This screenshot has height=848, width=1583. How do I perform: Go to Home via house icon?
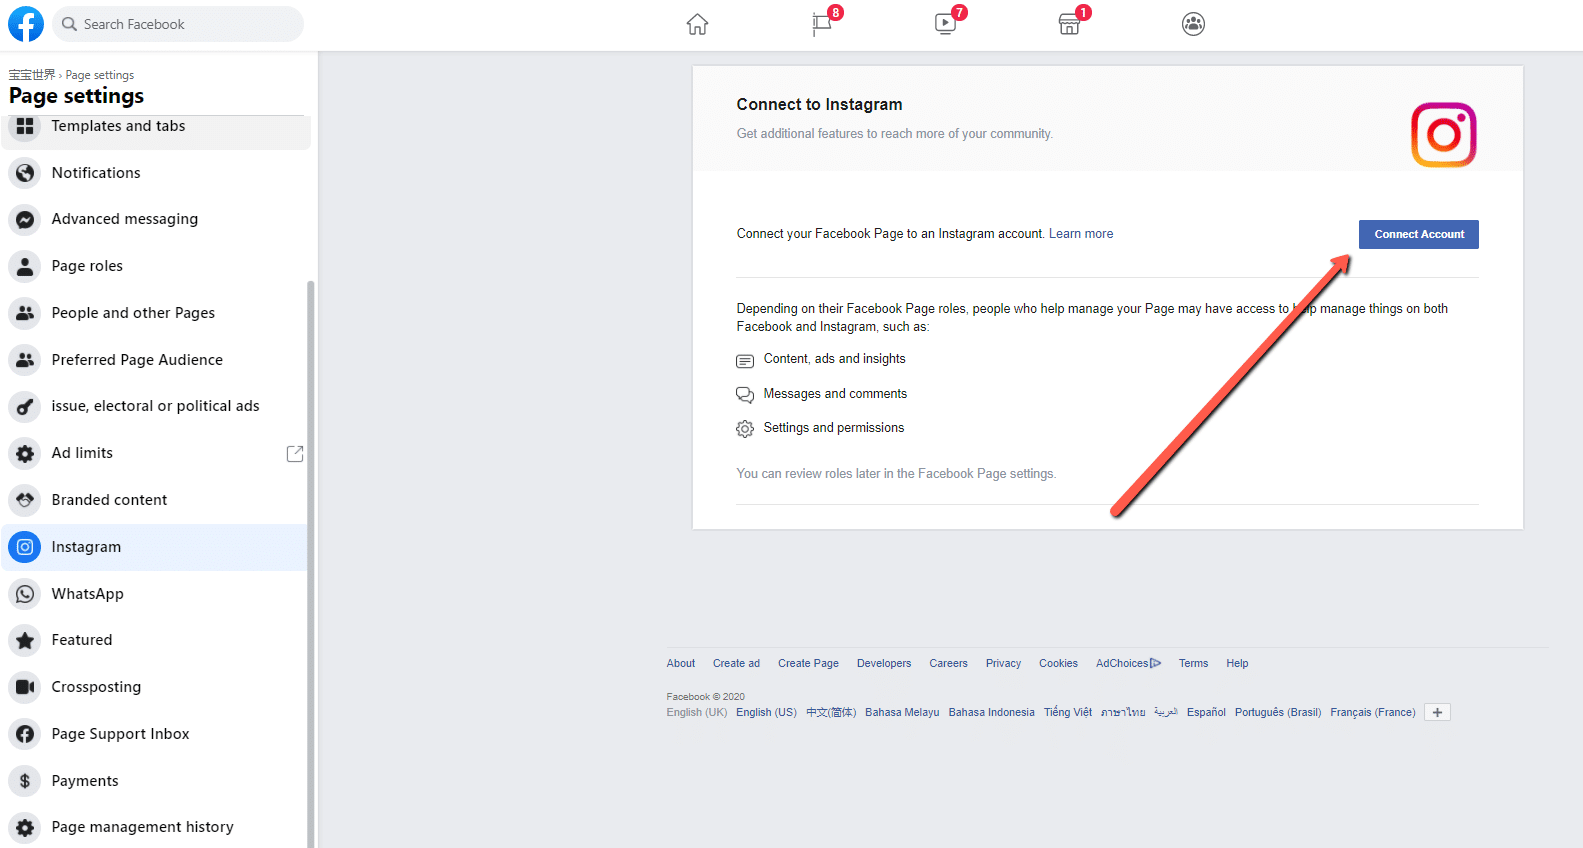point(697,24)
